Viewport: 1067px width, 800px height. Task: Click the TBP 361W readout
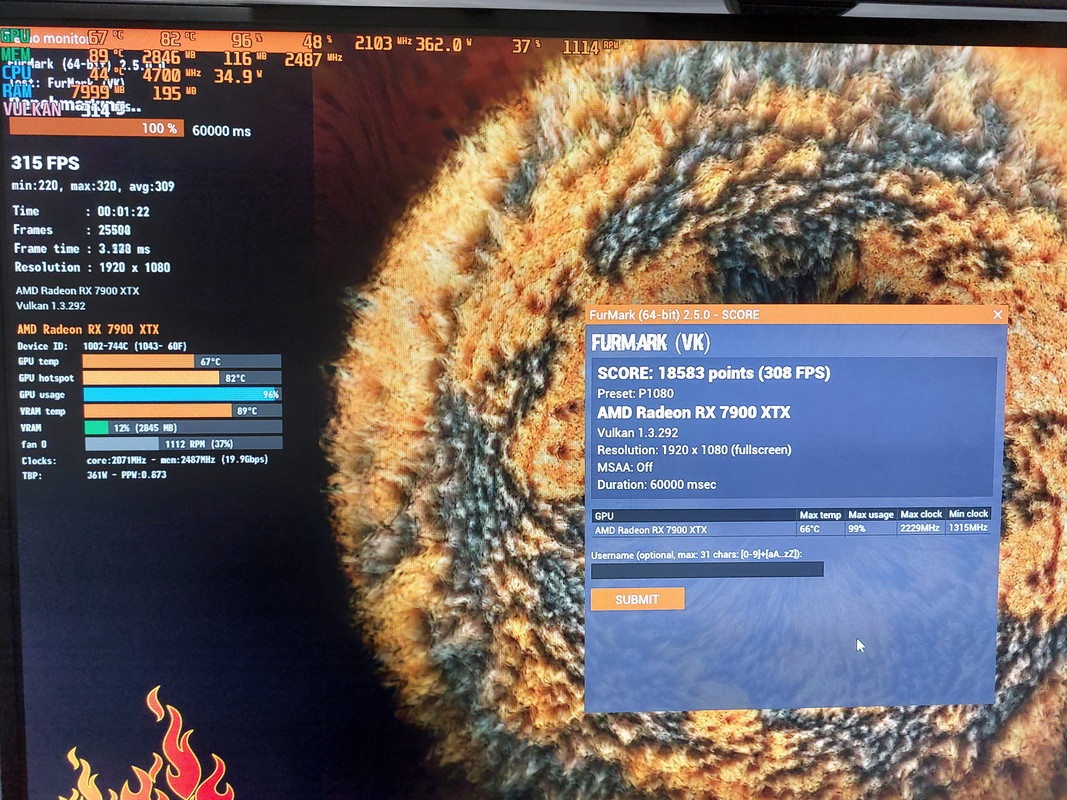[x=94, y=475]
